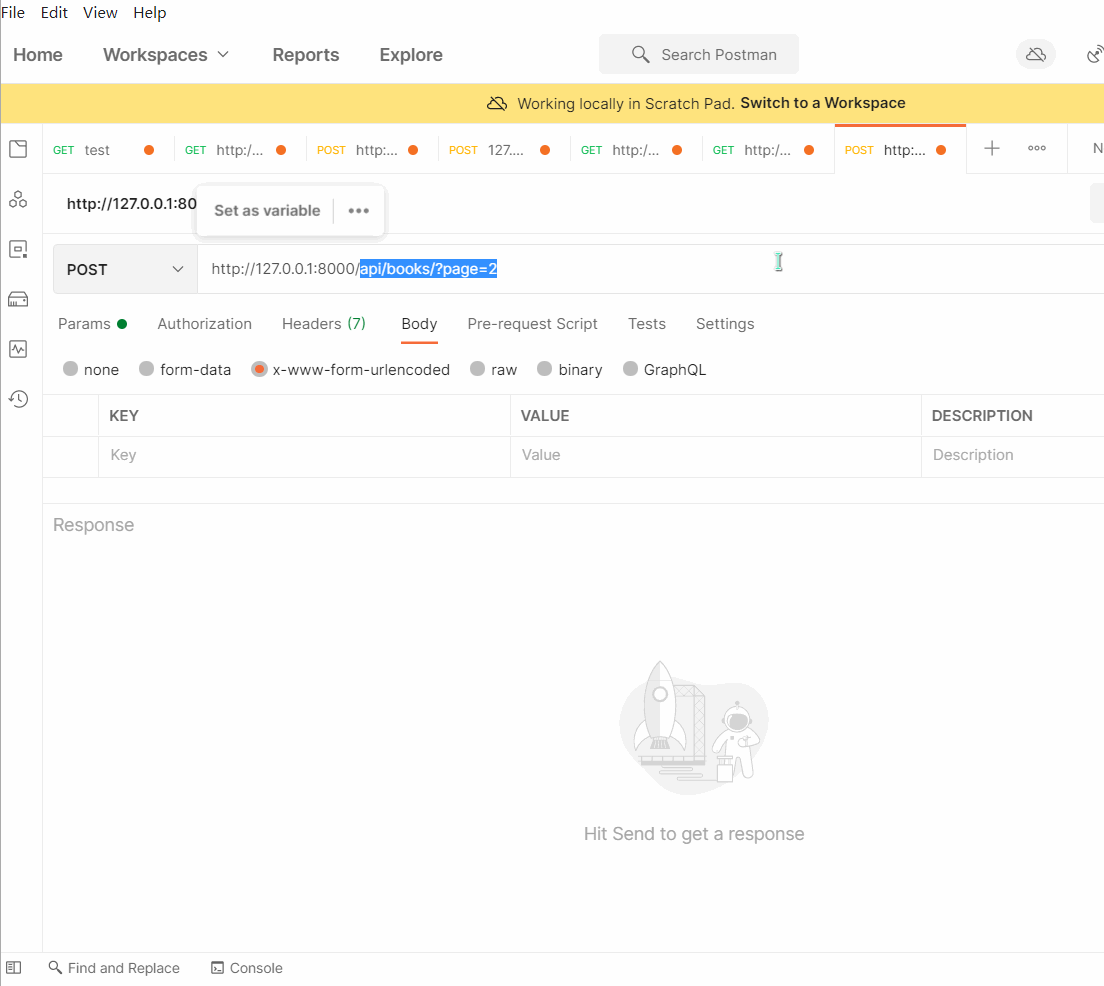Open Collections in the left sidebar
Screen dimensions: 1104x986
click(18, 150)
